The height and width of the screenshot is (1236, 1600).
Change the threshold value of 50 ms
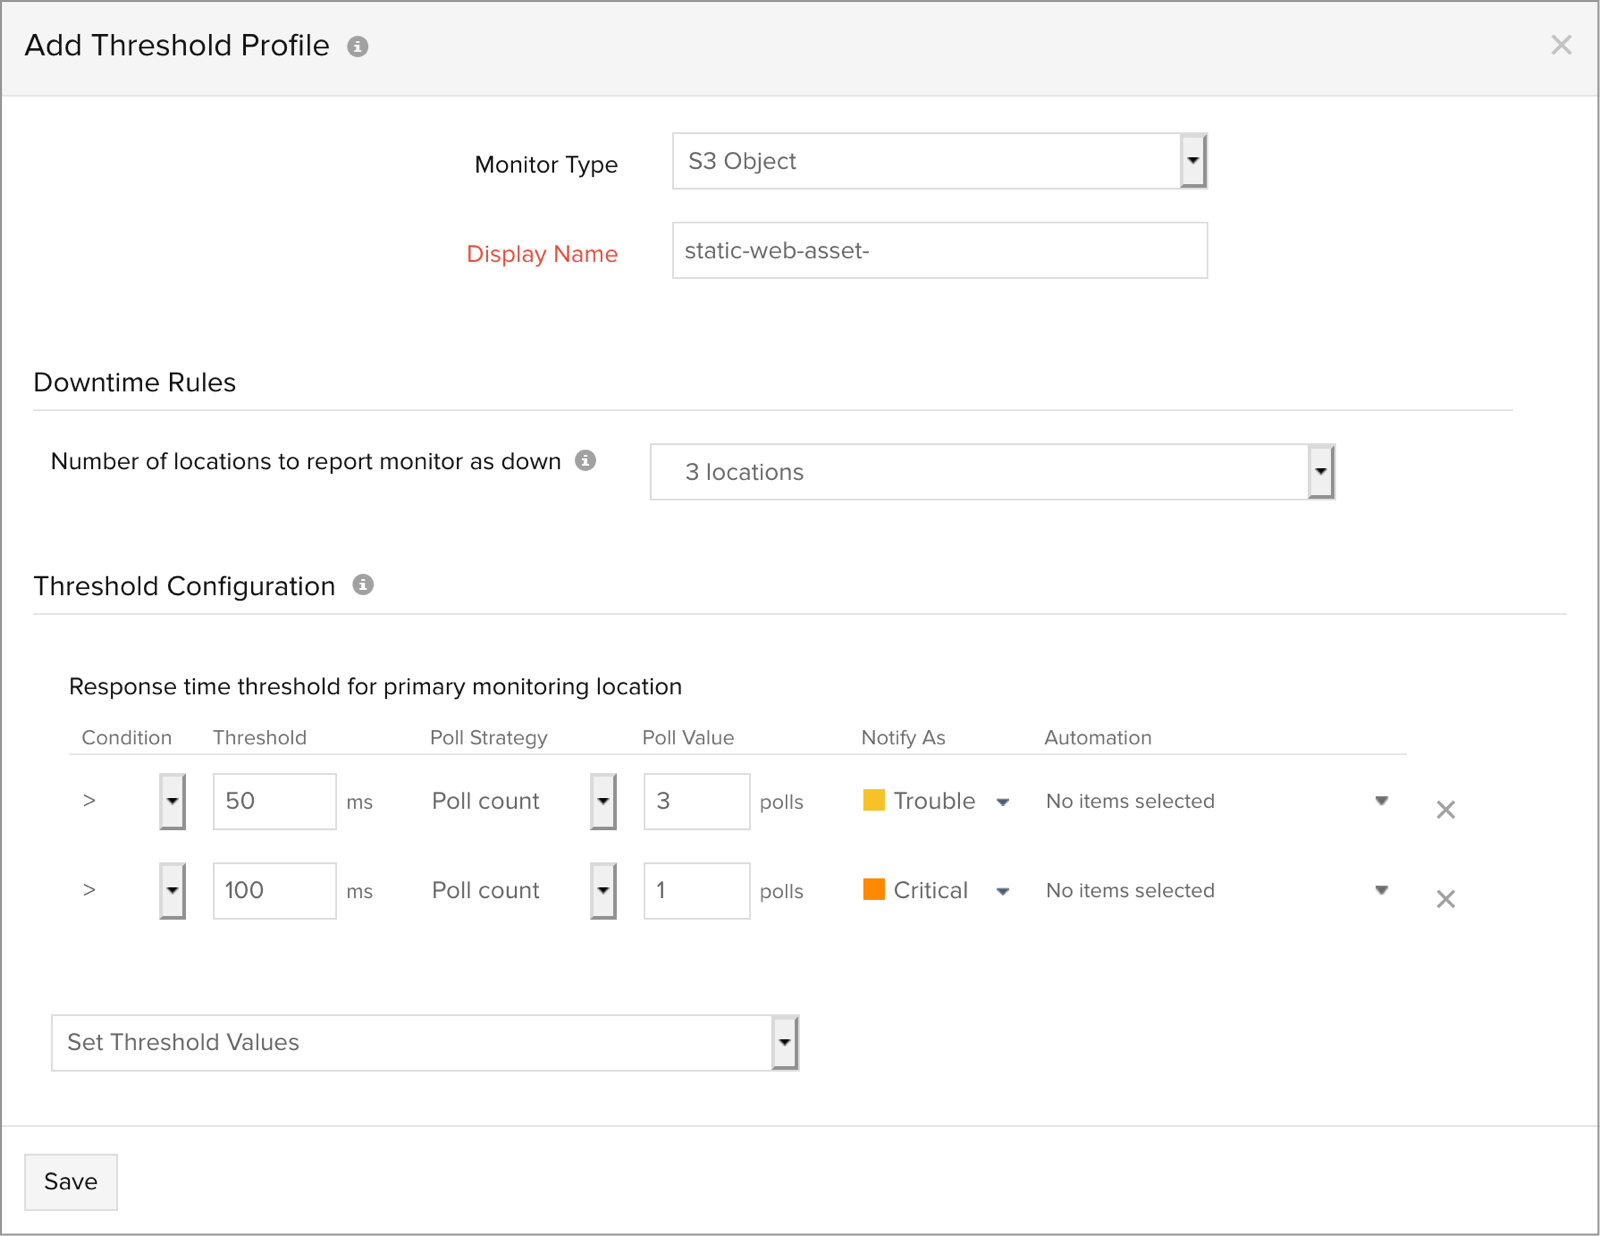[273, 801]
